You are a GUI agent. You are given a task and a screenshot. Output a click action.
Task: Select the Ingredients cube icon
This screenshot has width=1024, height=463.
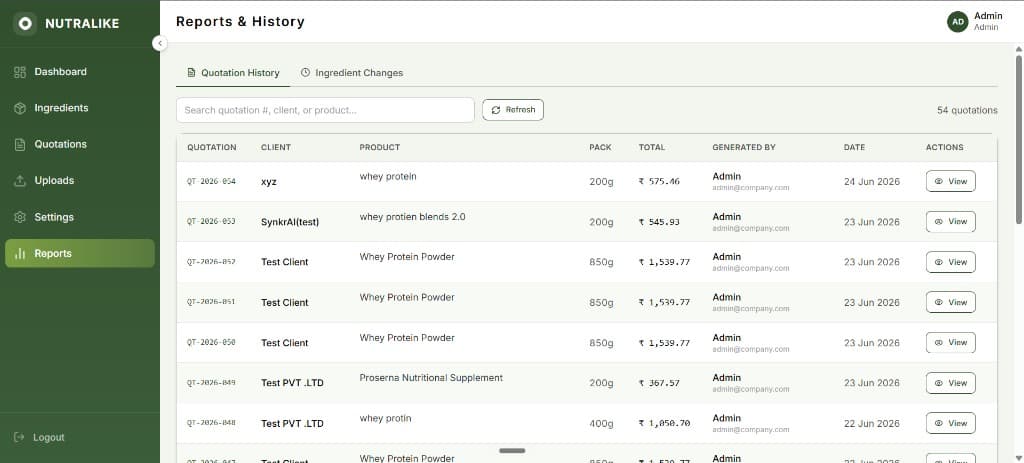(20, 108)
